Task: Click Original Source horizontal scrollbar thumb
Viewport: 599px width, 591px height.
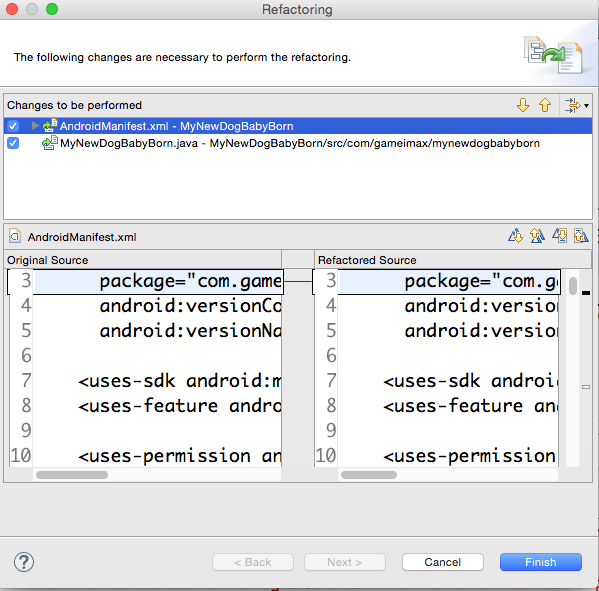Action: click(x=72, y=475)
